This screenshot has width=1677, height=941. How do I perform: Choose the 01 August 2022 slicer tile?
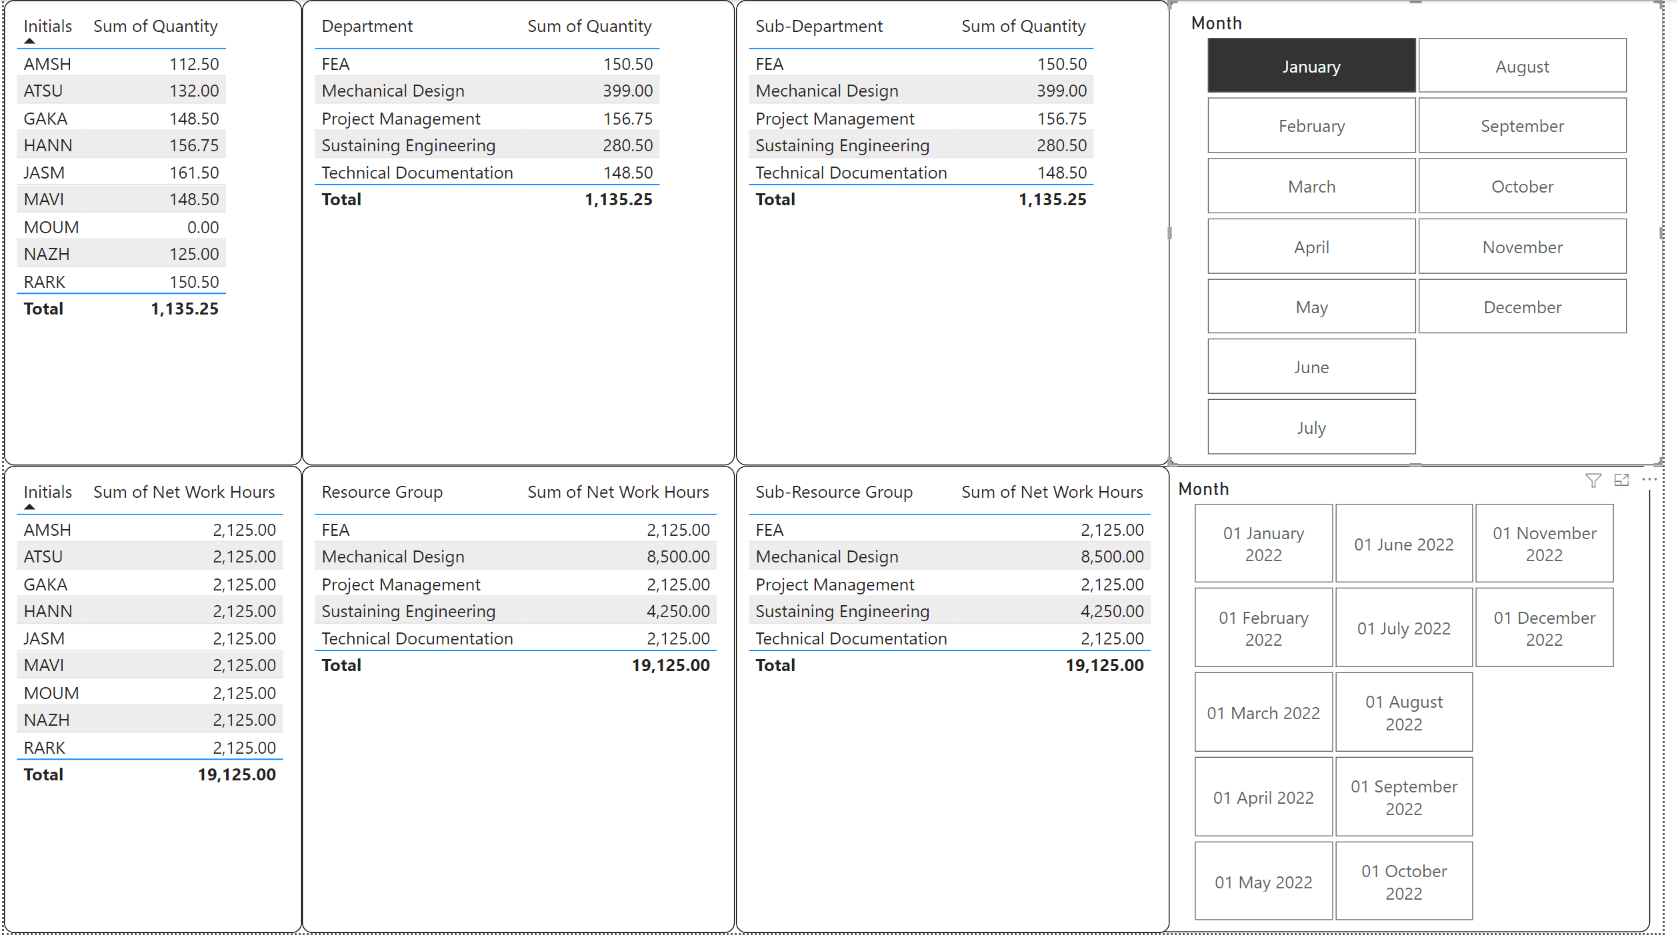(x=1404, y=712)
